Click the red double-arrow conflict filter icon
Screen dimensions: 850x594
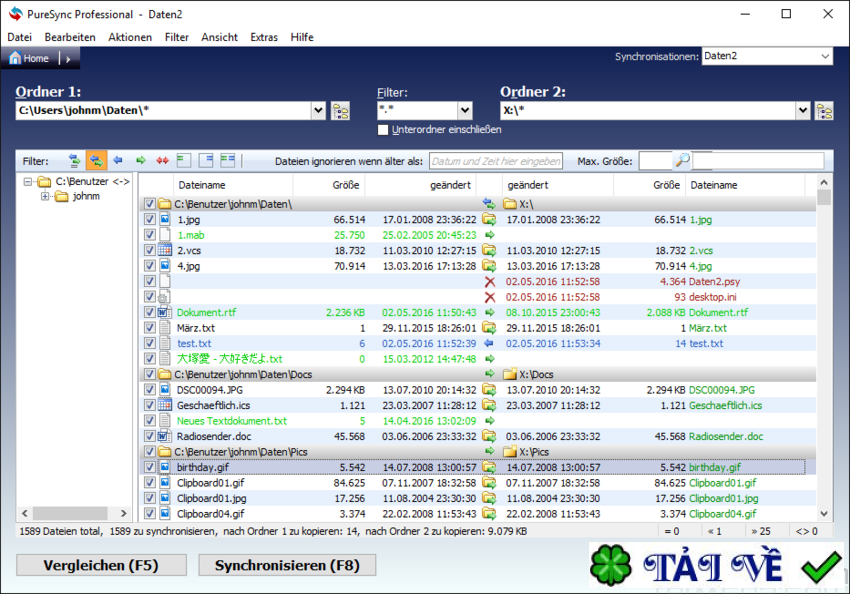pyautogui.click(x=160, y=160)
